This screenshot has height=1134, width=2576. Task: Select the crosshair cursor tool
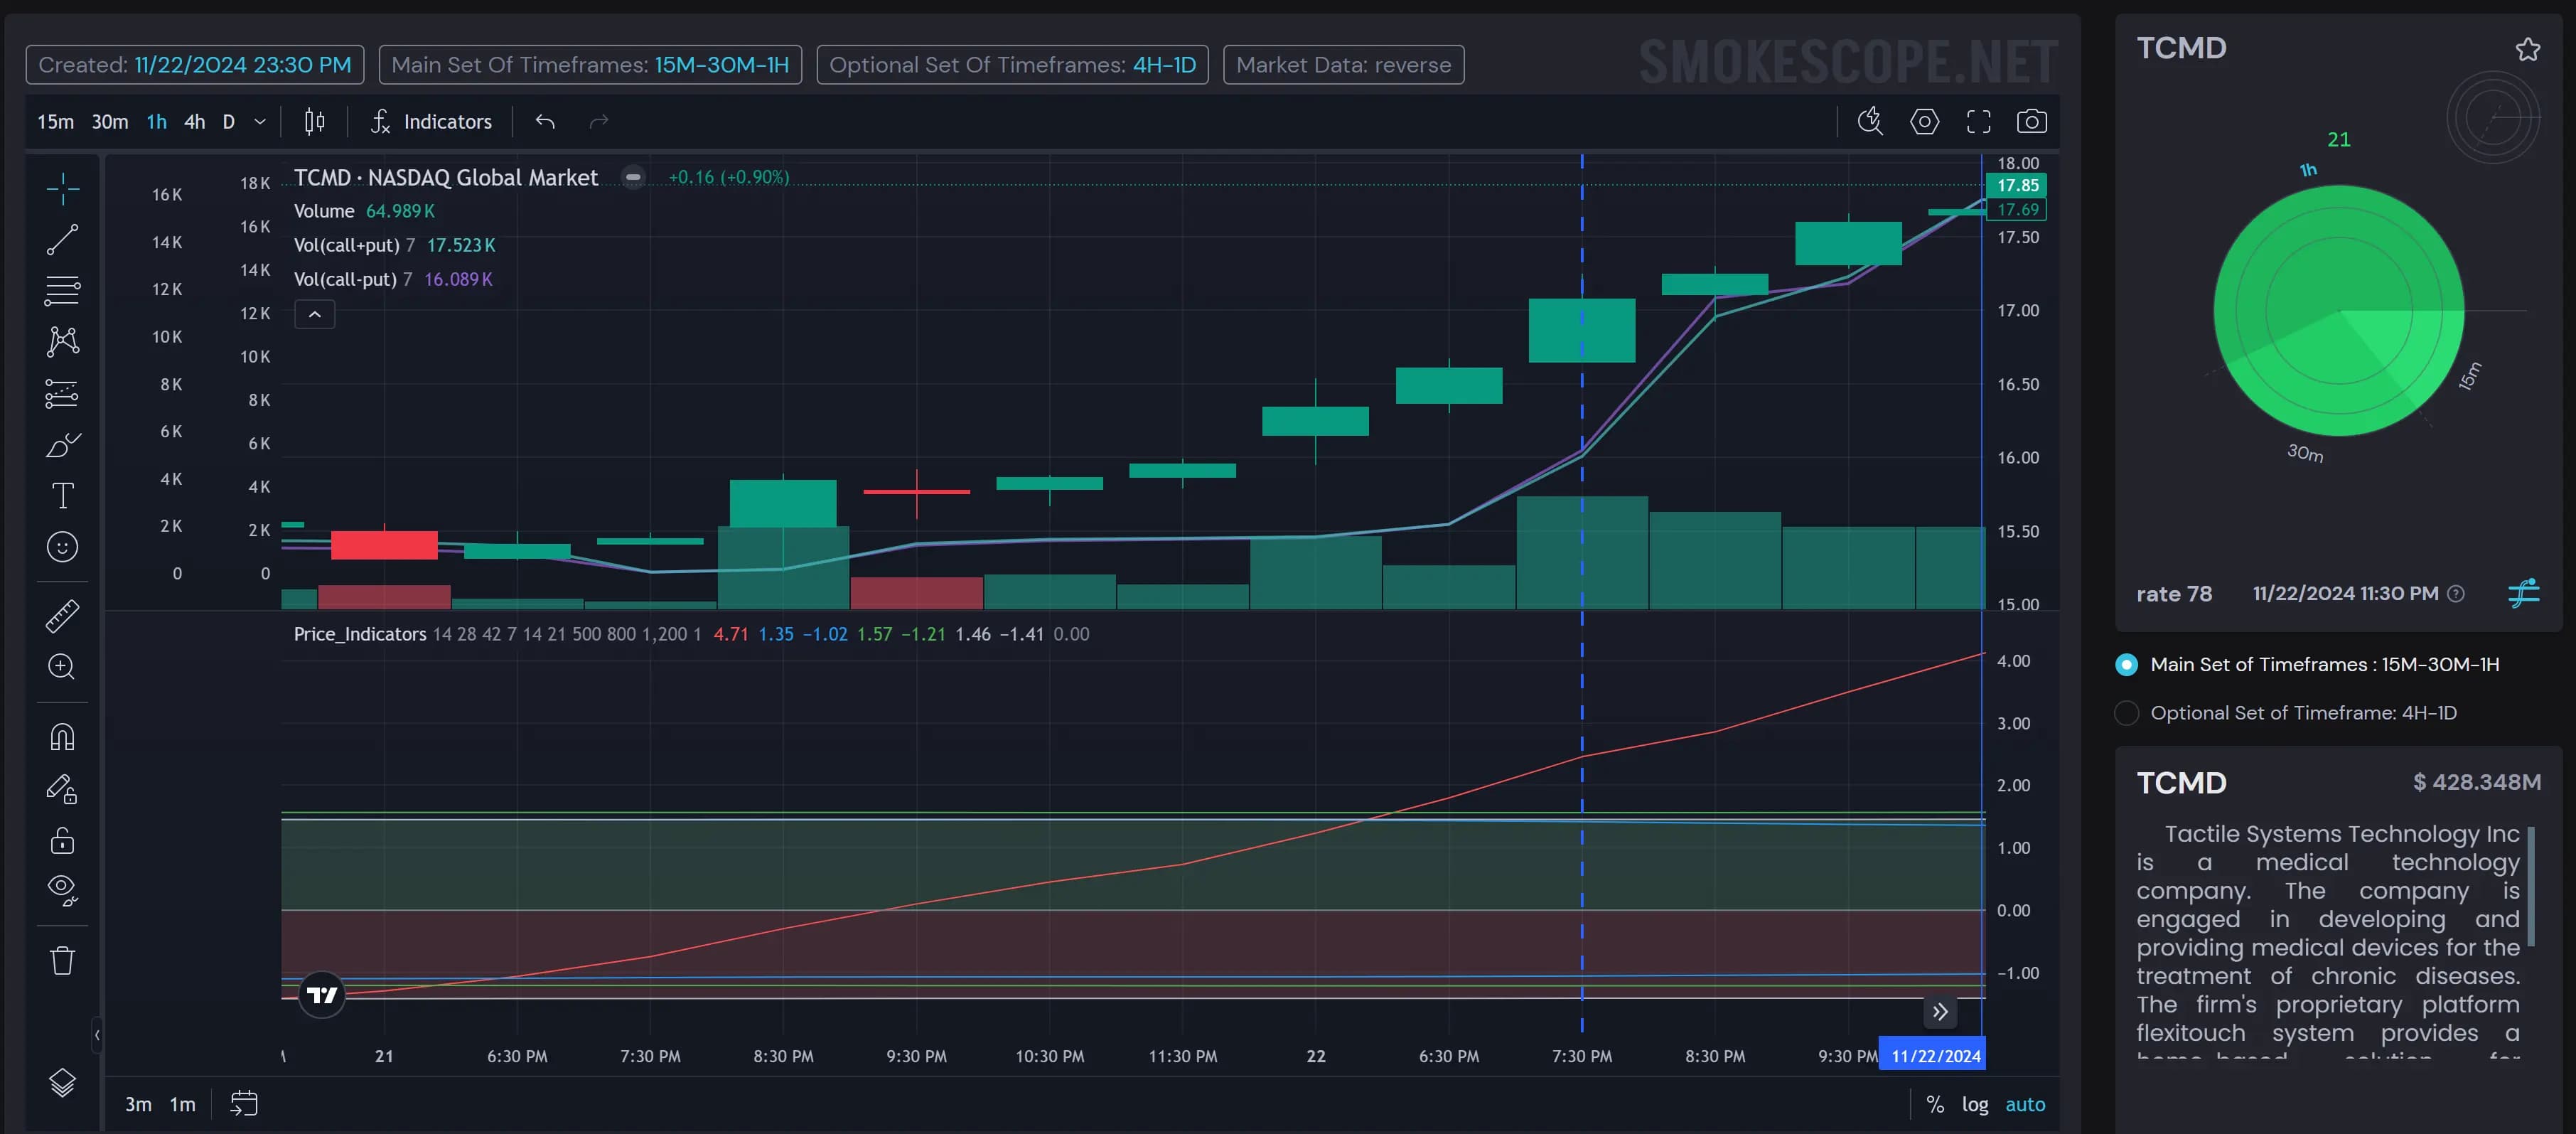[x=62, y=188]
